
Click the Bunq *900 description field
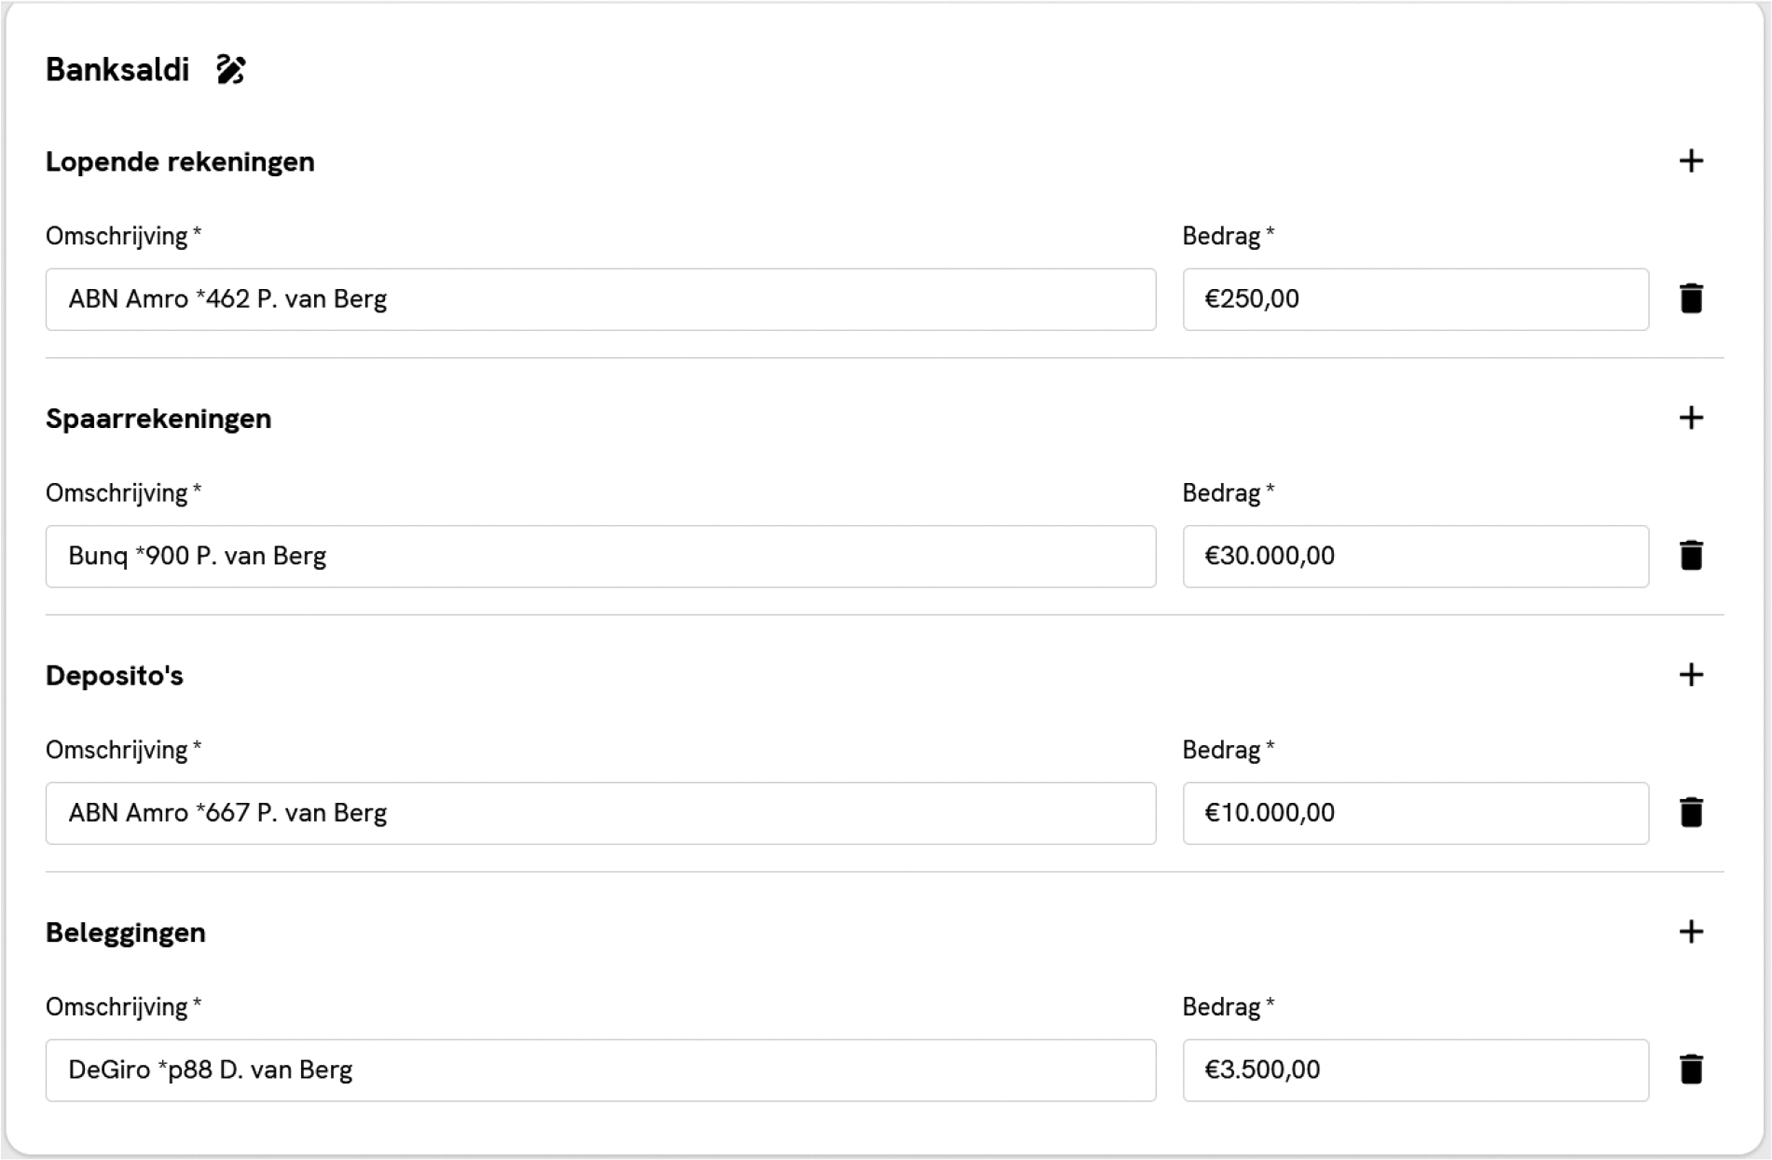600,556
